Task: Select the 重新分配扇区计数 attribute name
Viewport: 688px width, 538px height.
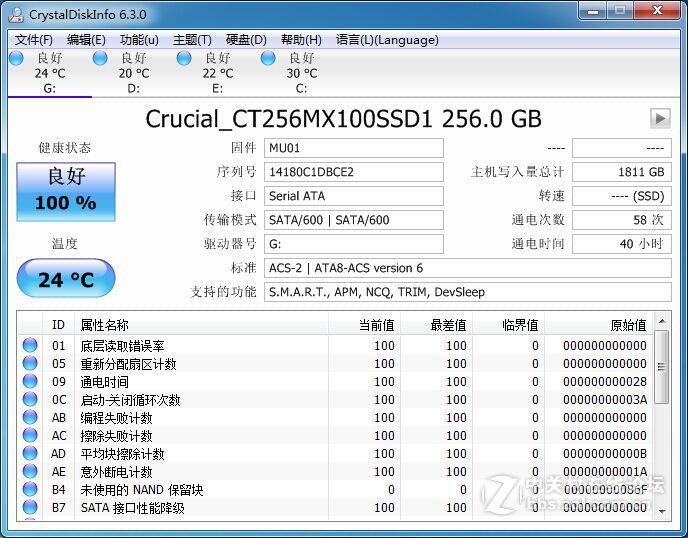Action: point(128,364)
